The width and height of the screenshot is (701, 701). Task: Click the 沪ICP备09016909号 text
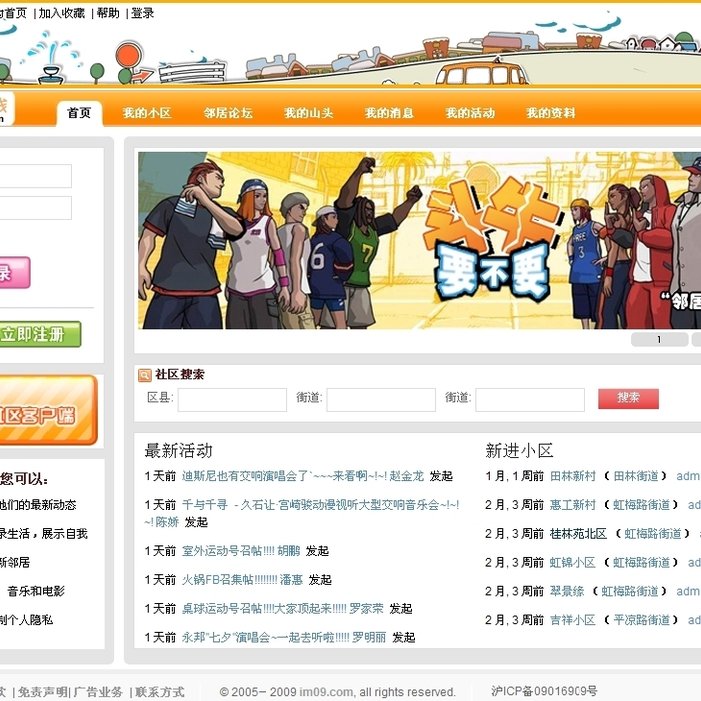point(544,691)
